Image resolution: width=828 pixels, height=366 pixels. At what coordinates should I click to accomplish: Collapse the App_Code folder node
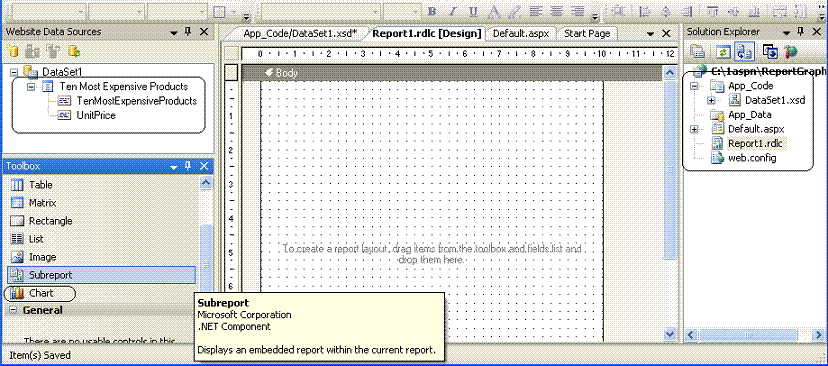click(x=694, y=86)
